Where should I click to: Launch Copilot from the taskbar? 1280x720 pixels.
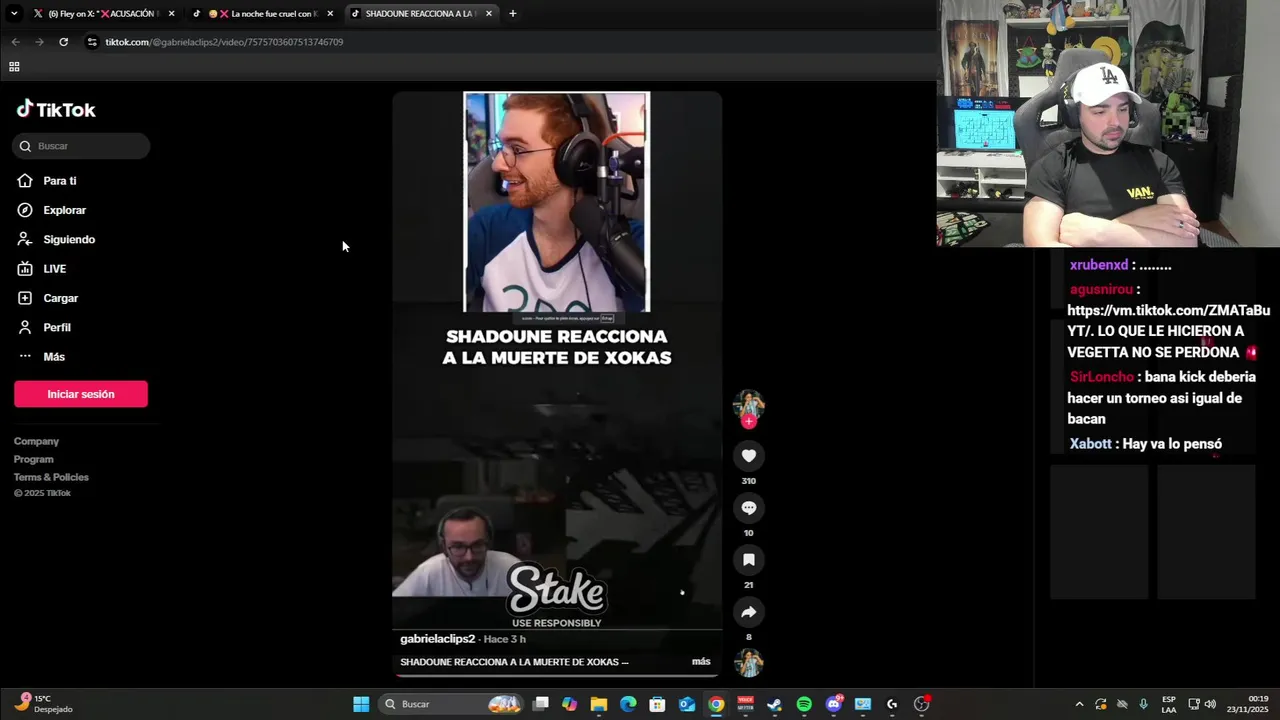coord(570,704)
